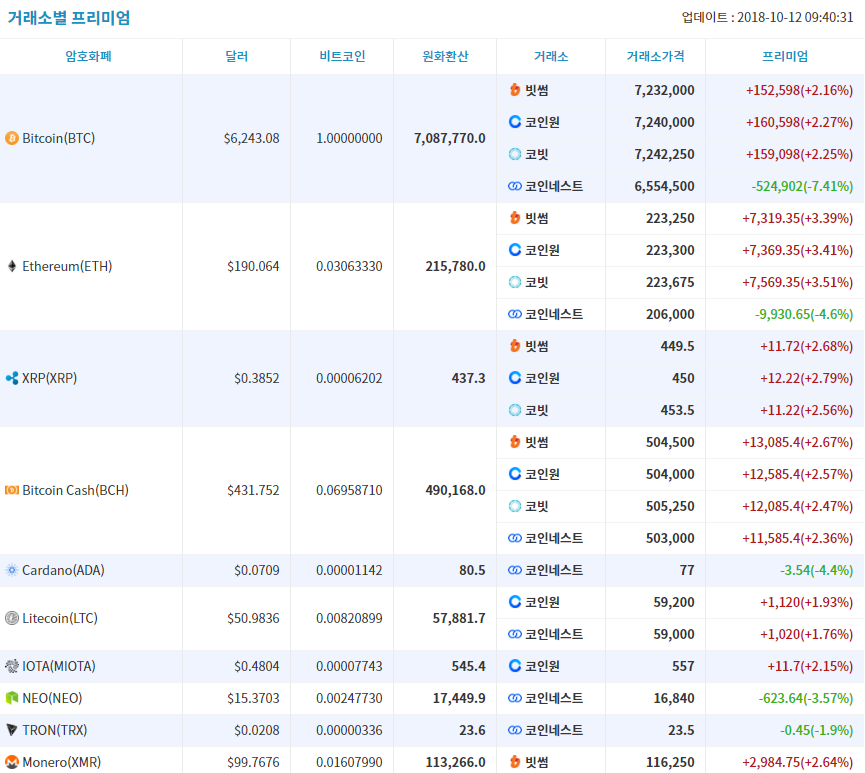Image resolution: width=865 pixels, height=773 pixels.
Task: Click the premium +13,085.4(+2.67%)
Action: 798,442
